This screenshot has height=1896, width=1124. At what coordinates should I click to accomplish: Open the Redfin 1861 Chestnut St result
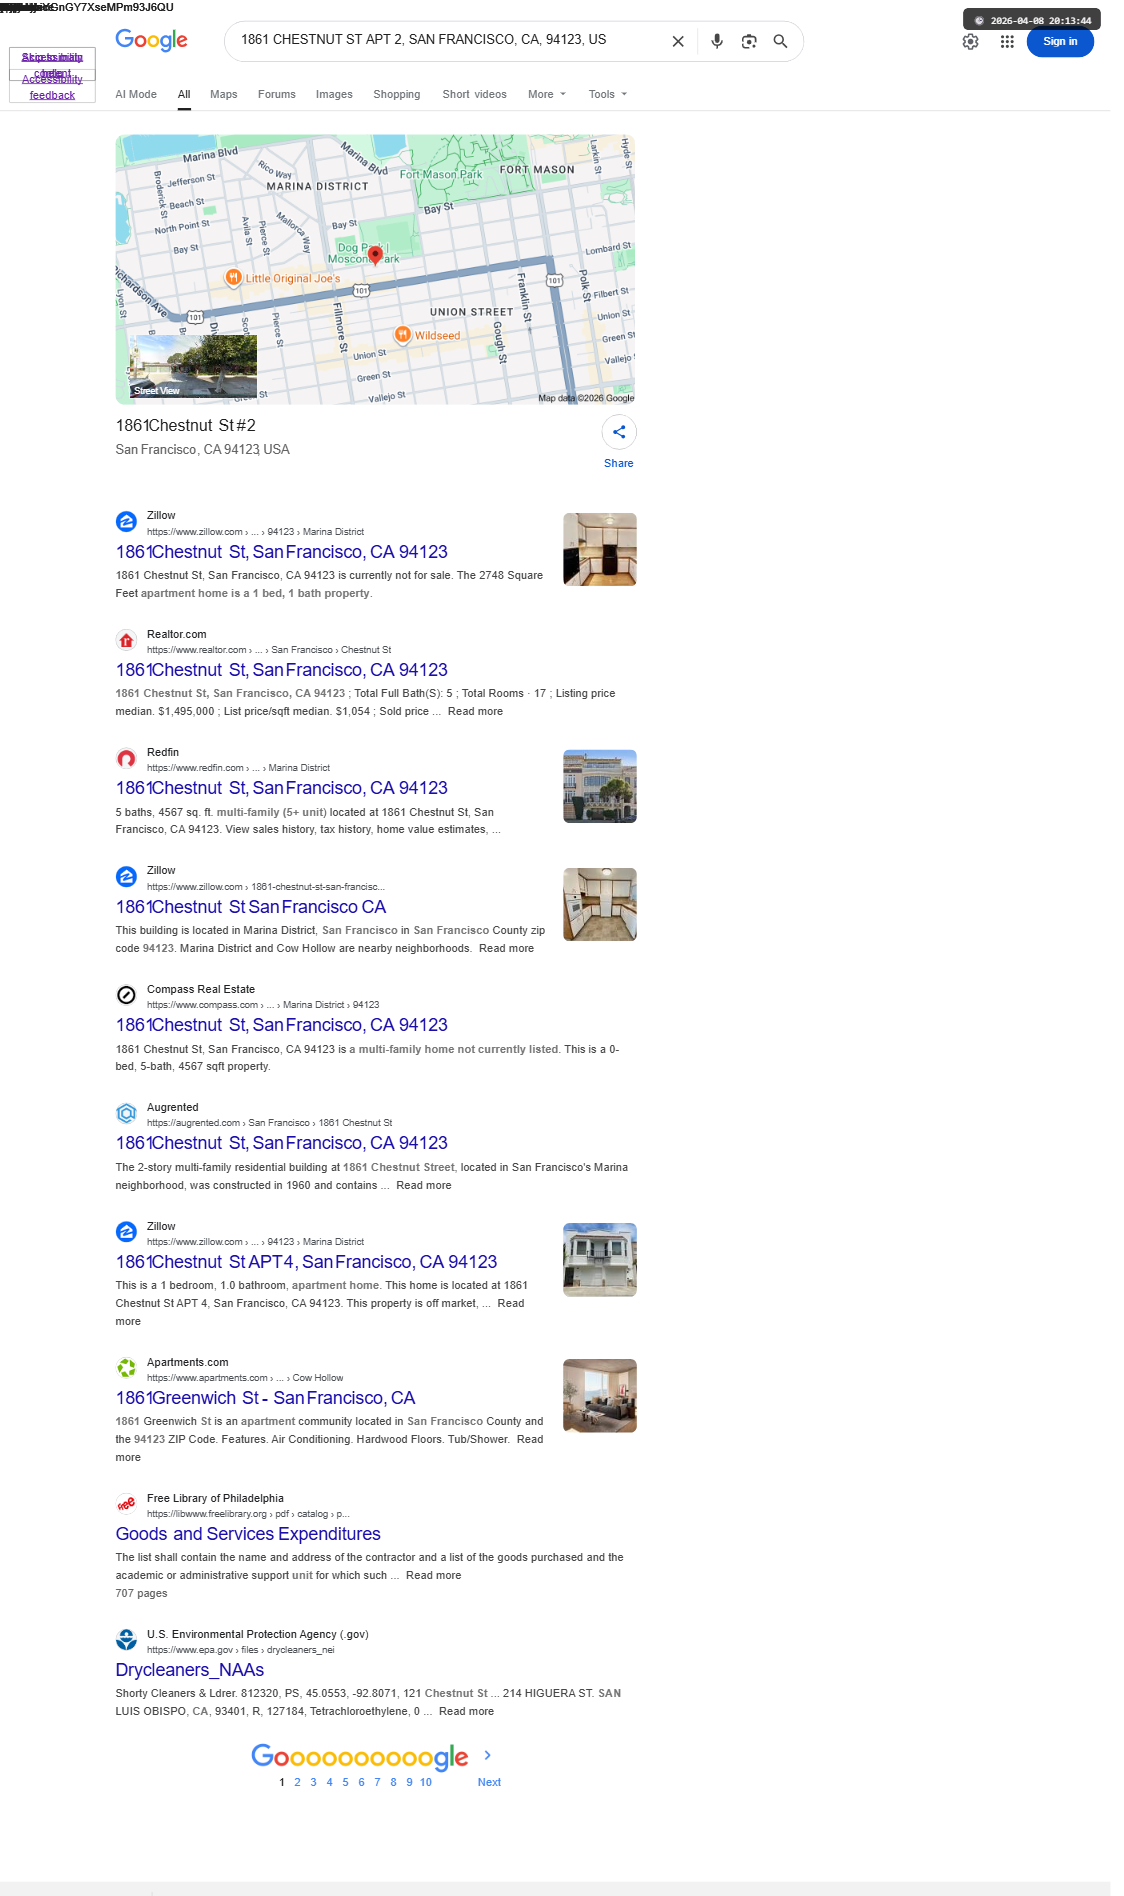[281, 788]
